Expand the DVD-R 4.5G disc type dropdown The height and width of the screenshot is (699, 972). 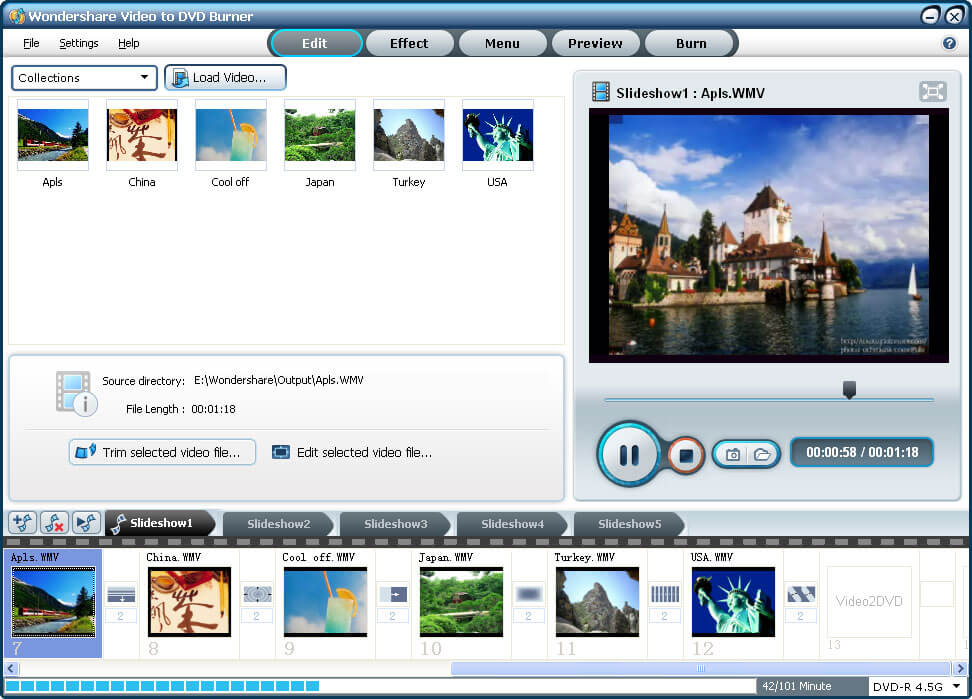click(x=915, y=687)
